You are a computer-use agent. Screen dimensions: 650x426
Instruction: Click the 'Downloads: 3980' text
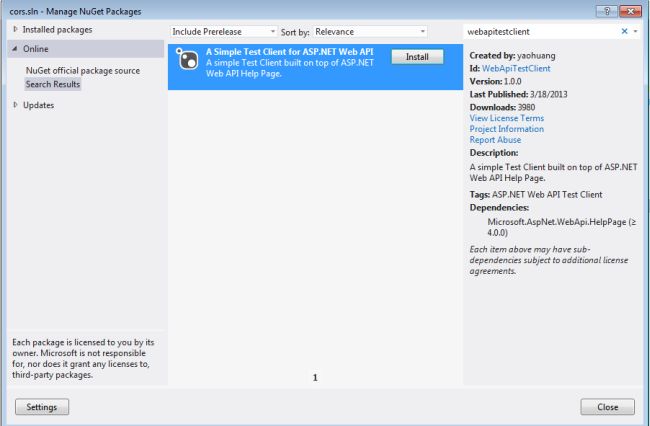[x=502, y=107]
